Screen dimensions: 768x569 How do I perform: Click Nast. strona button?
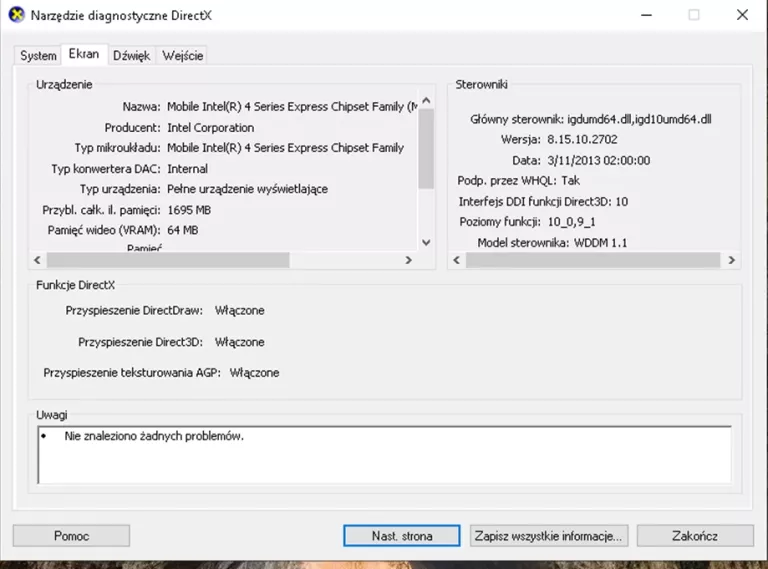pyautogui.click(x=402, y=536)
